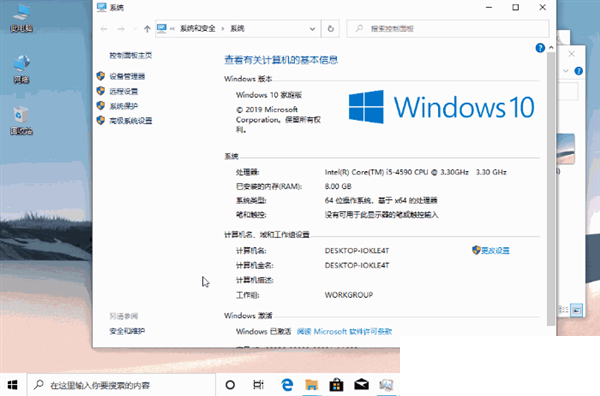This screenshot has height=396, width=600.
Task: Open File Explorer from the taskbar
Action: click(311, 385)
